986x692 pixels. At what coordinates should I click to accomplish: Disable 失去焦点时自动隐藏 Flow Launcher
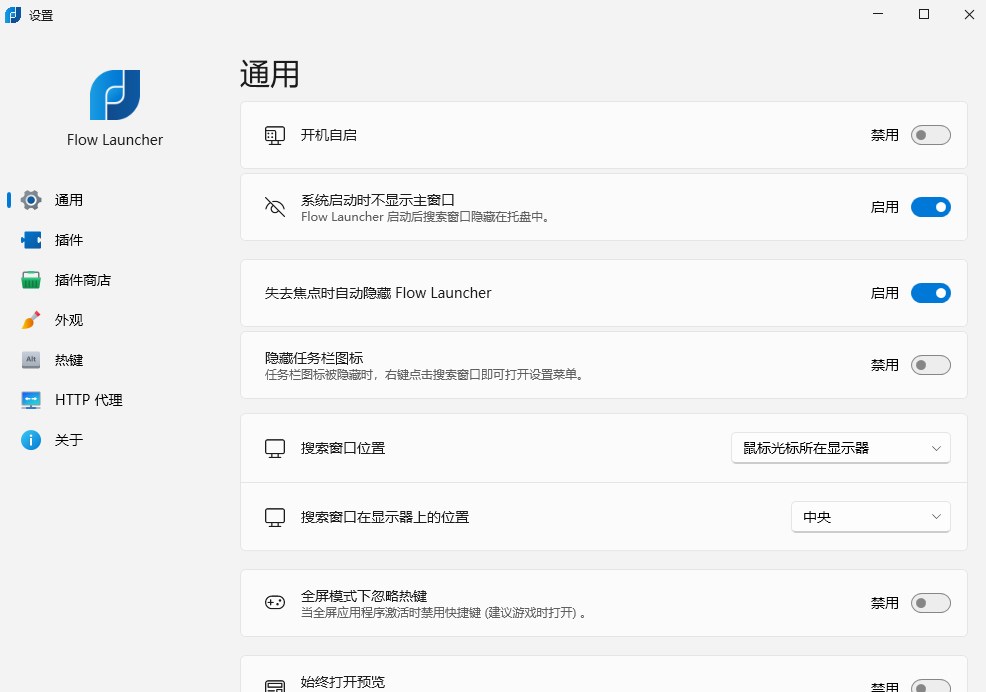click(930, 293)
